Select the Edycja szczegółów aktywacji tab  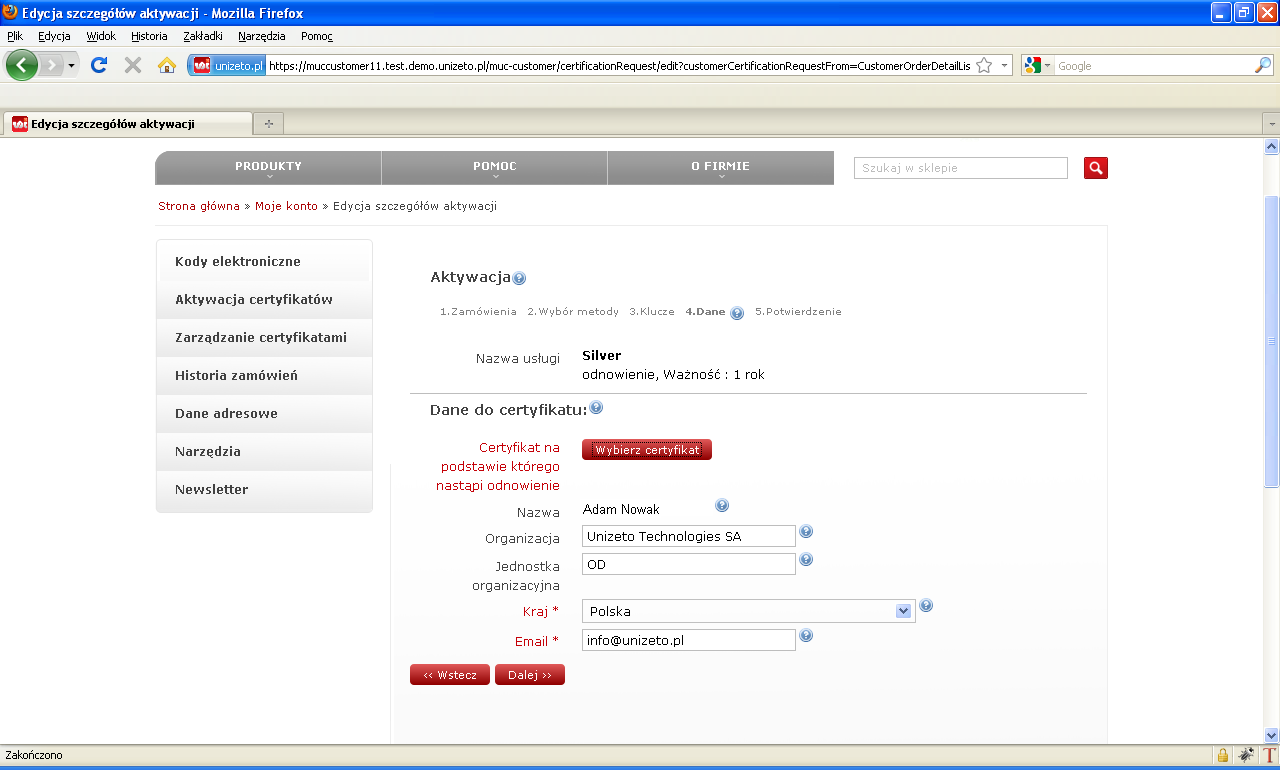(127, 124)
